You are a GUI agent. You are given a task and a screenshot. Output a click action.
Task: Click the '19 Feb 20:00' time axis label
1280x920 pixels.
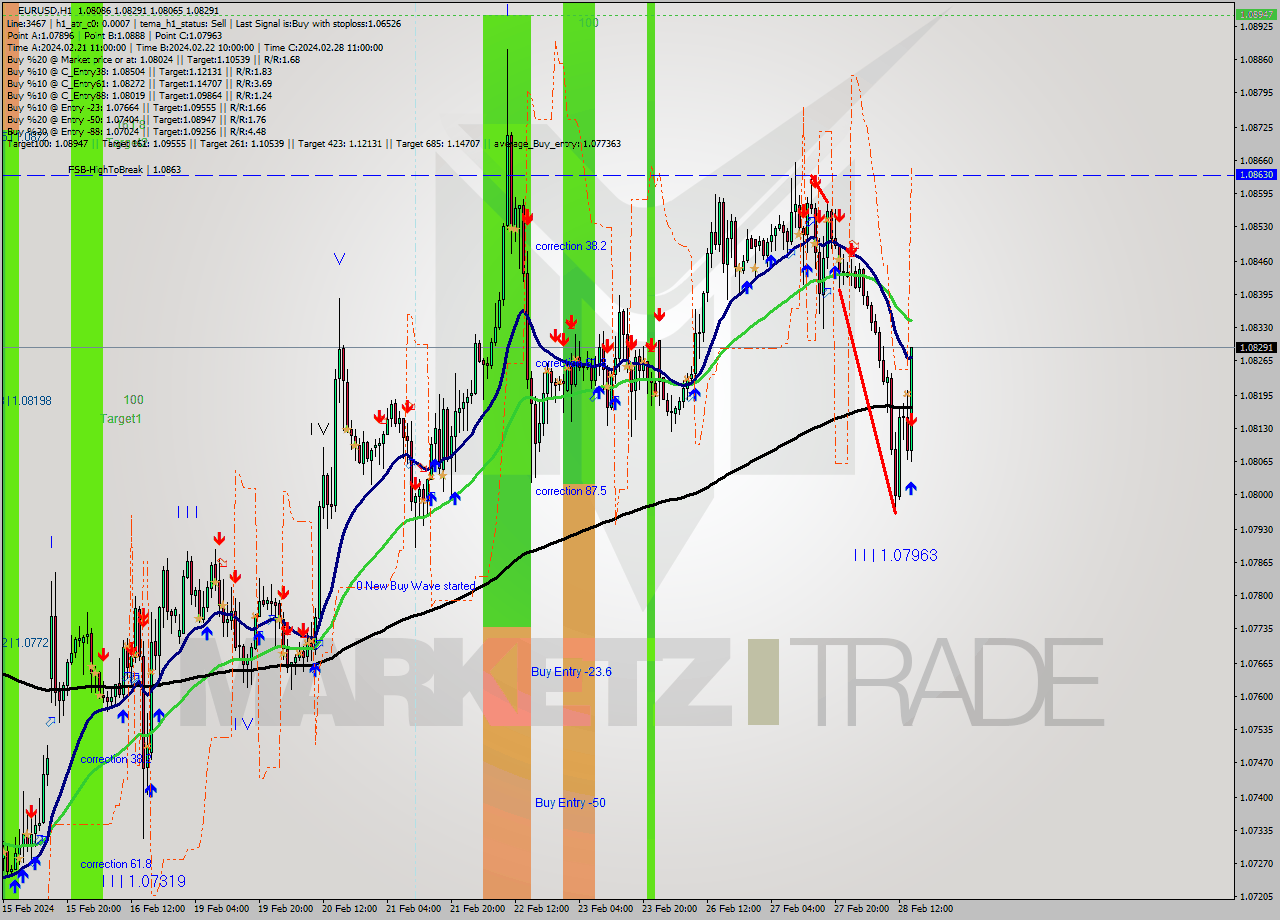point(285,909)
